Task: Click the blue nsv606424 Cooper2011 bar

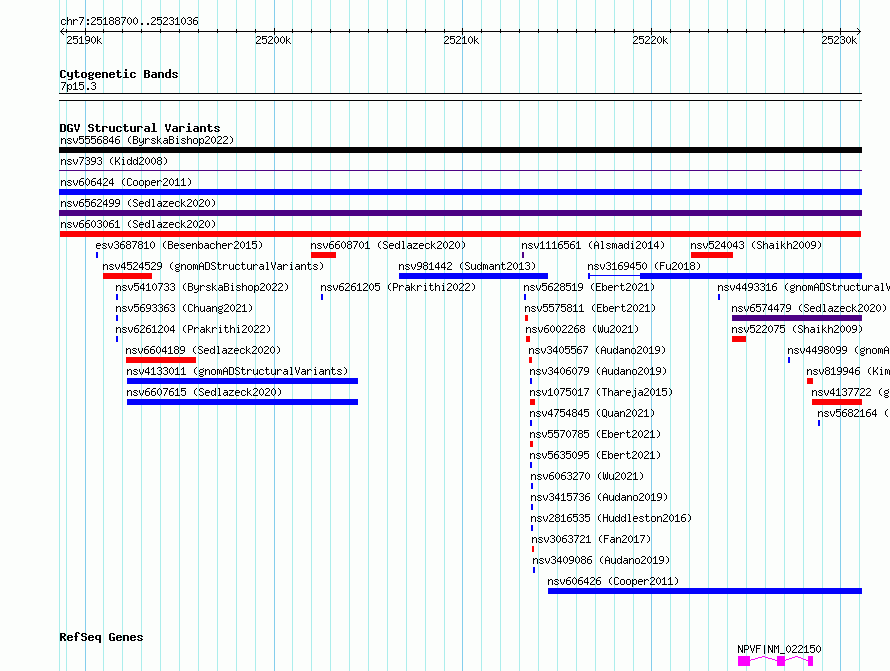Action: [x=460, y=192]
